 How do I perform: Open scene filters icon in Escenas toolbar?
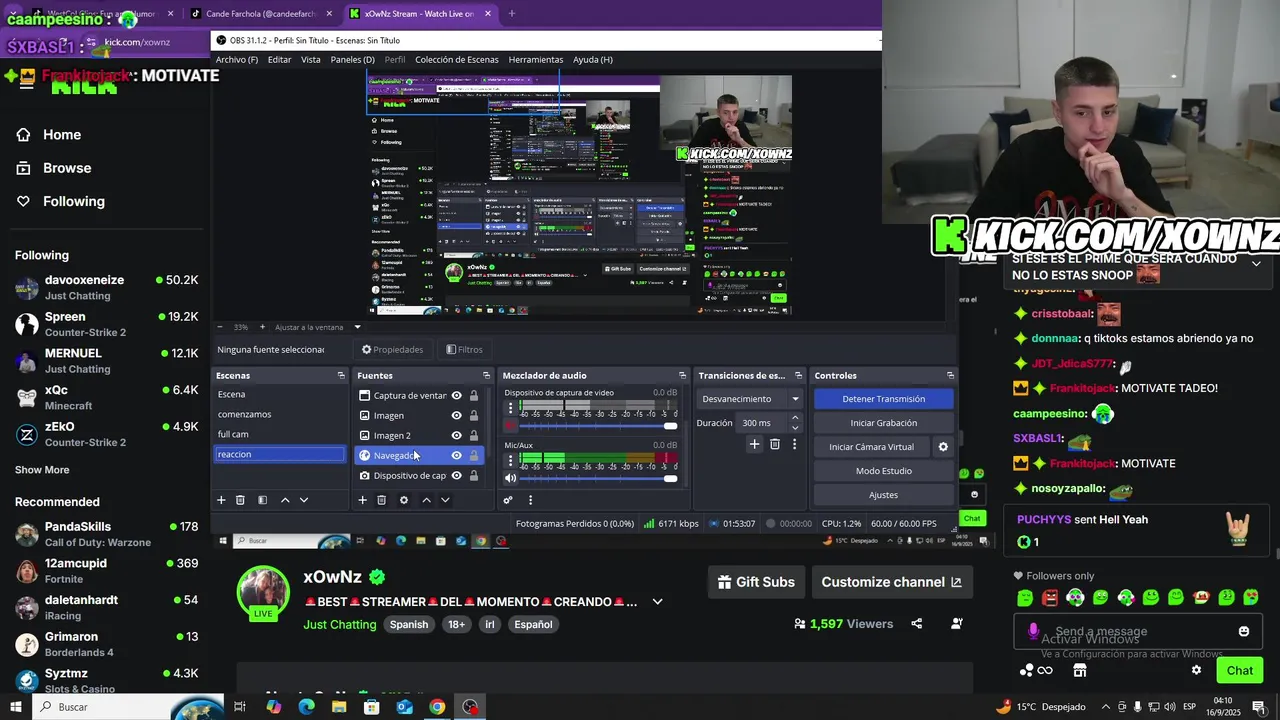coord(262,500)
